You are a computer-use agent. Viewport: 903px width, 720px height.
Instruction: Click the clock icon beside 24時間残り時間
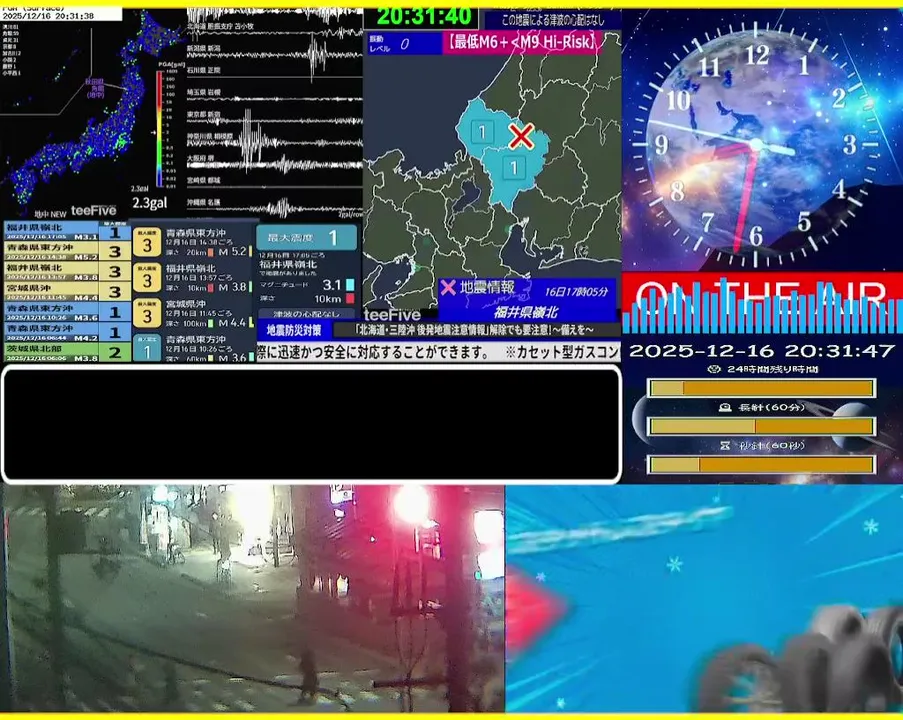714,369
